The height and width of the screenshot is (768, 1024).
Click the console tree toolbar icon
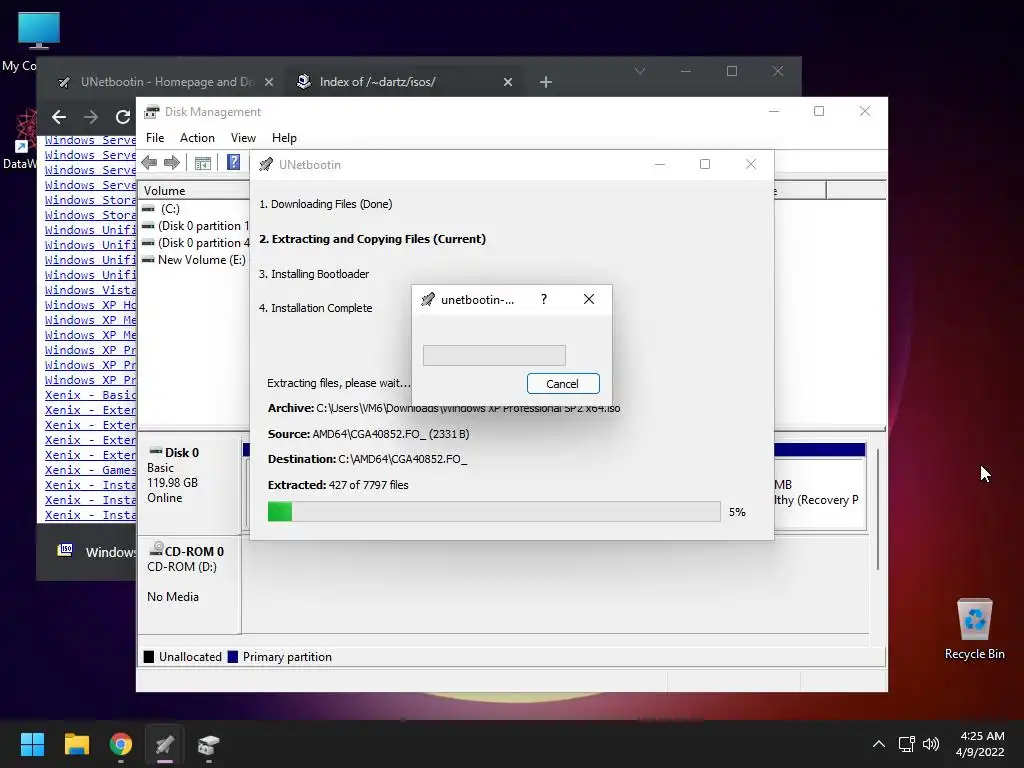tap(202, 163)
